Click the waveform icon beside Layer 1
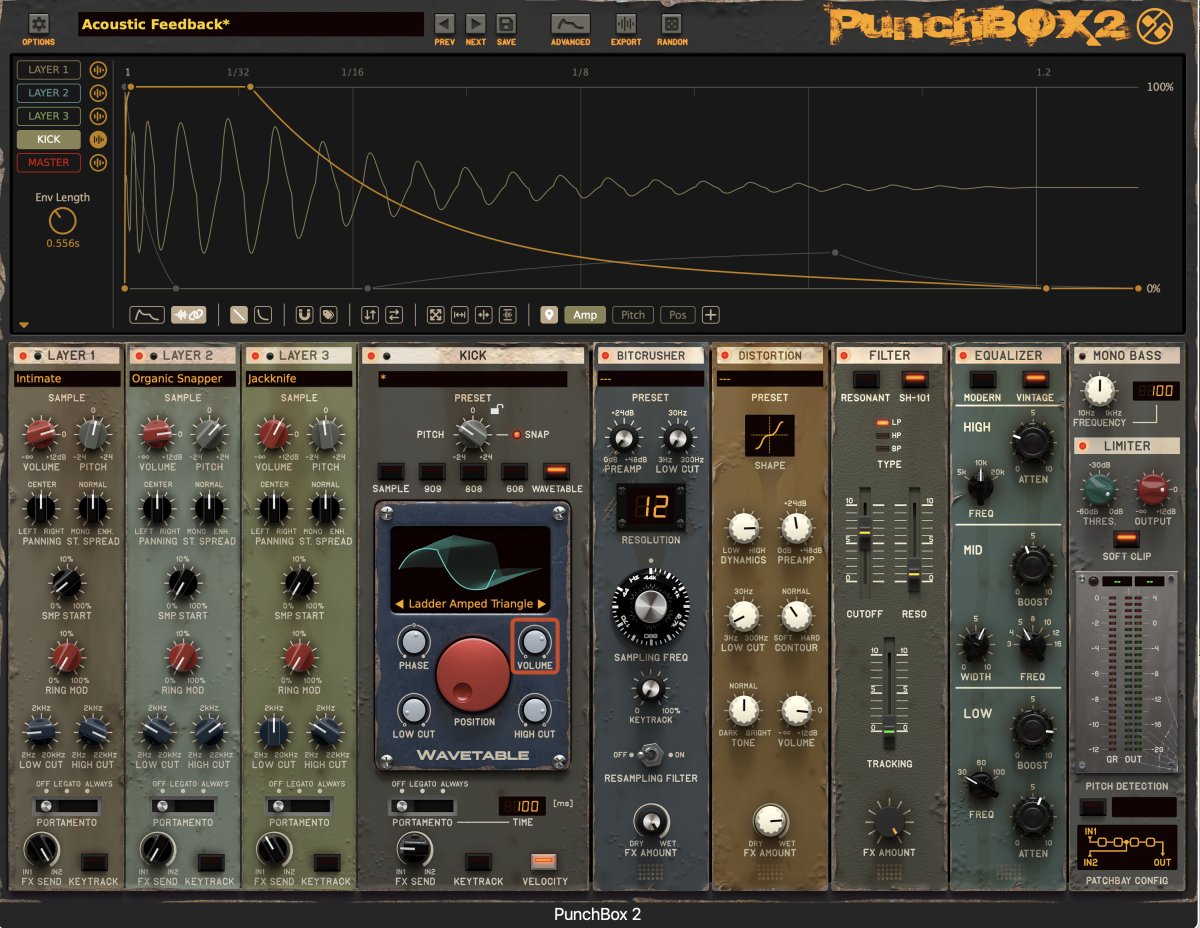 [98, 70]
